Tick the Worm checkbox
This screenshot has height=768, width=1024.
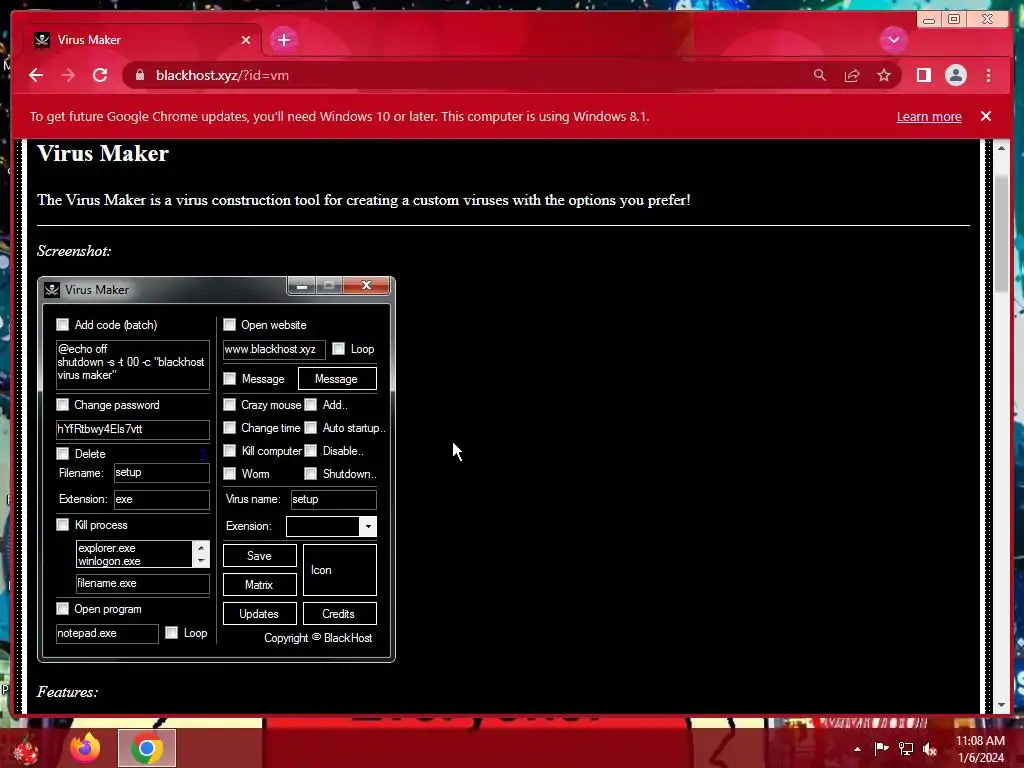(x=229, y=473)
